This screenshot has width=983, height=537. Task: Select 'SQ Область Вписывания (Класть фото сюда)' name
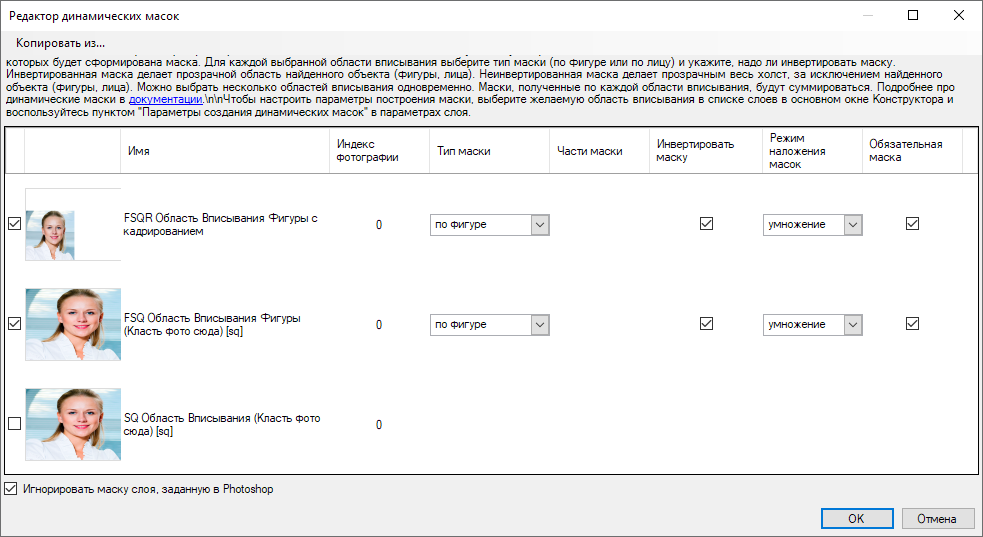[x=222, y=425]
